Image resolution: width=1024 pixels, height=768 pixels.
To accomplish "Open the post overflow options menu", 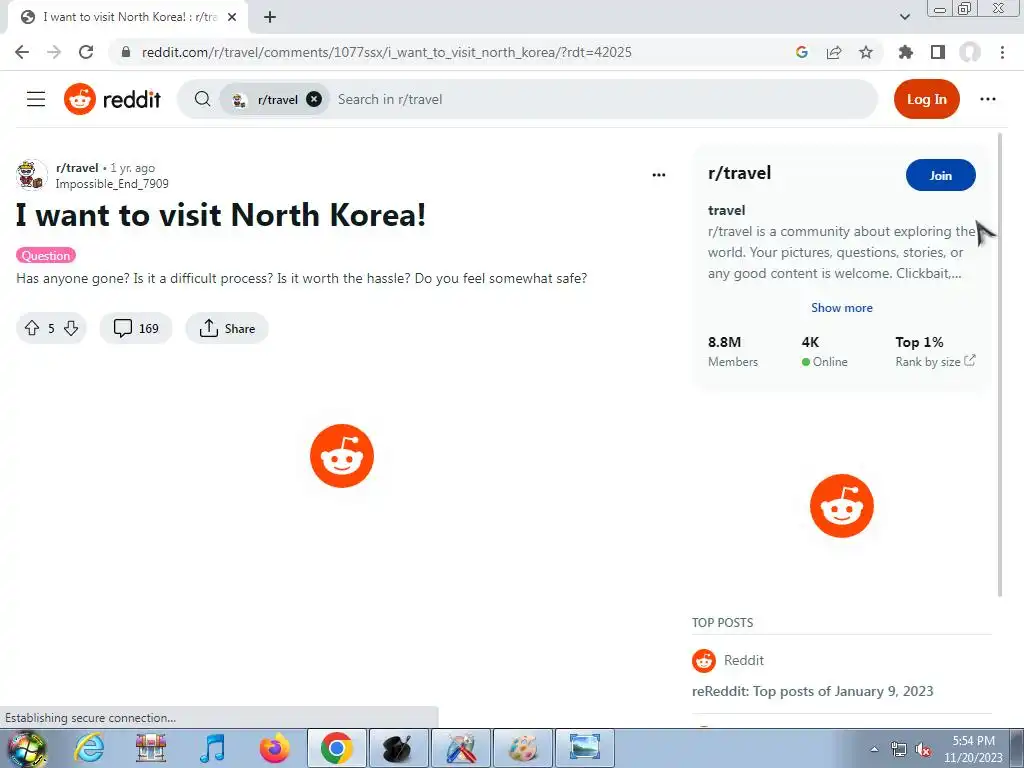I will point(658,175).
